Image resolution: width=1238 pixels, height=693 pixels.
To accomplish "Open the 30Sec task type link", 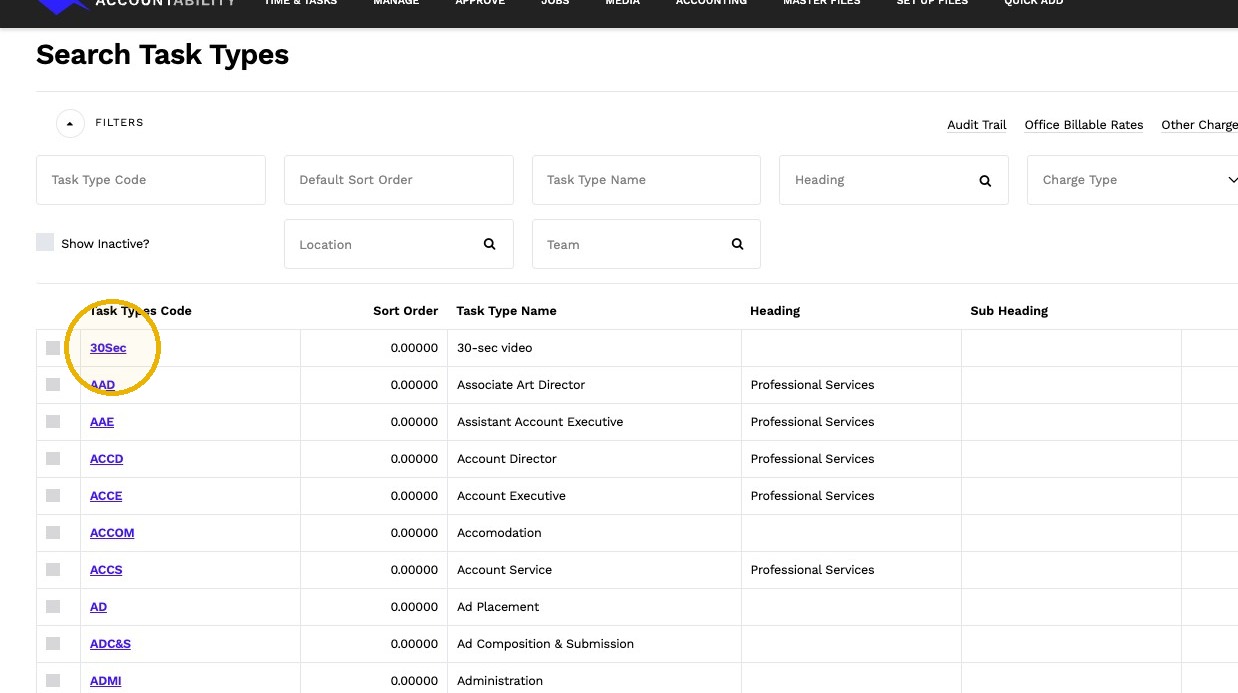I will [108, 348].
